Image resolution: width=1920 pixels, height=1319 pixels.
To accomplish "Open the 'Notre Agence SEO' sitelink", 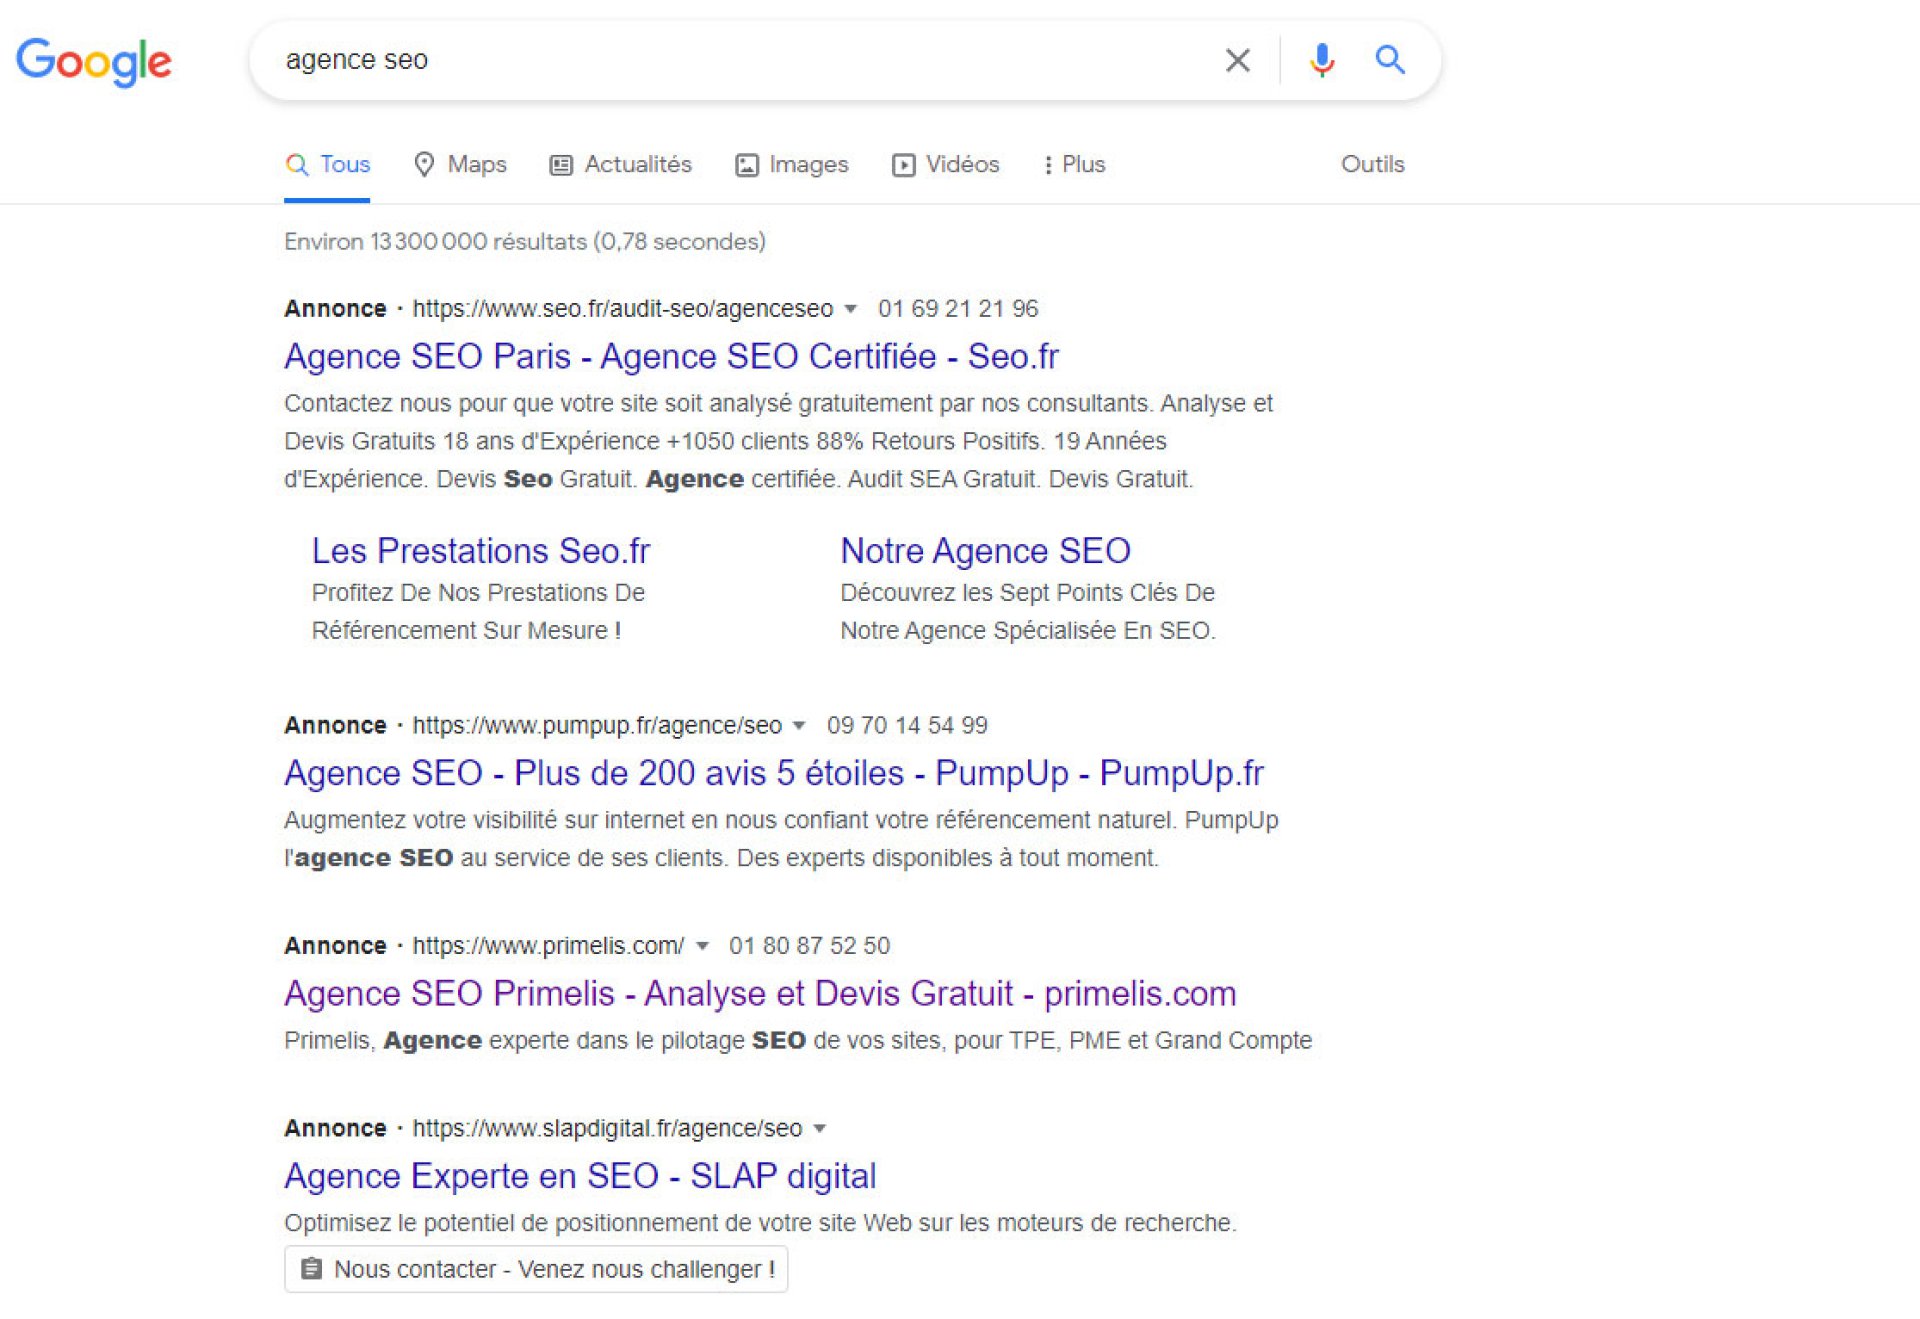I will tap(985, 551).
